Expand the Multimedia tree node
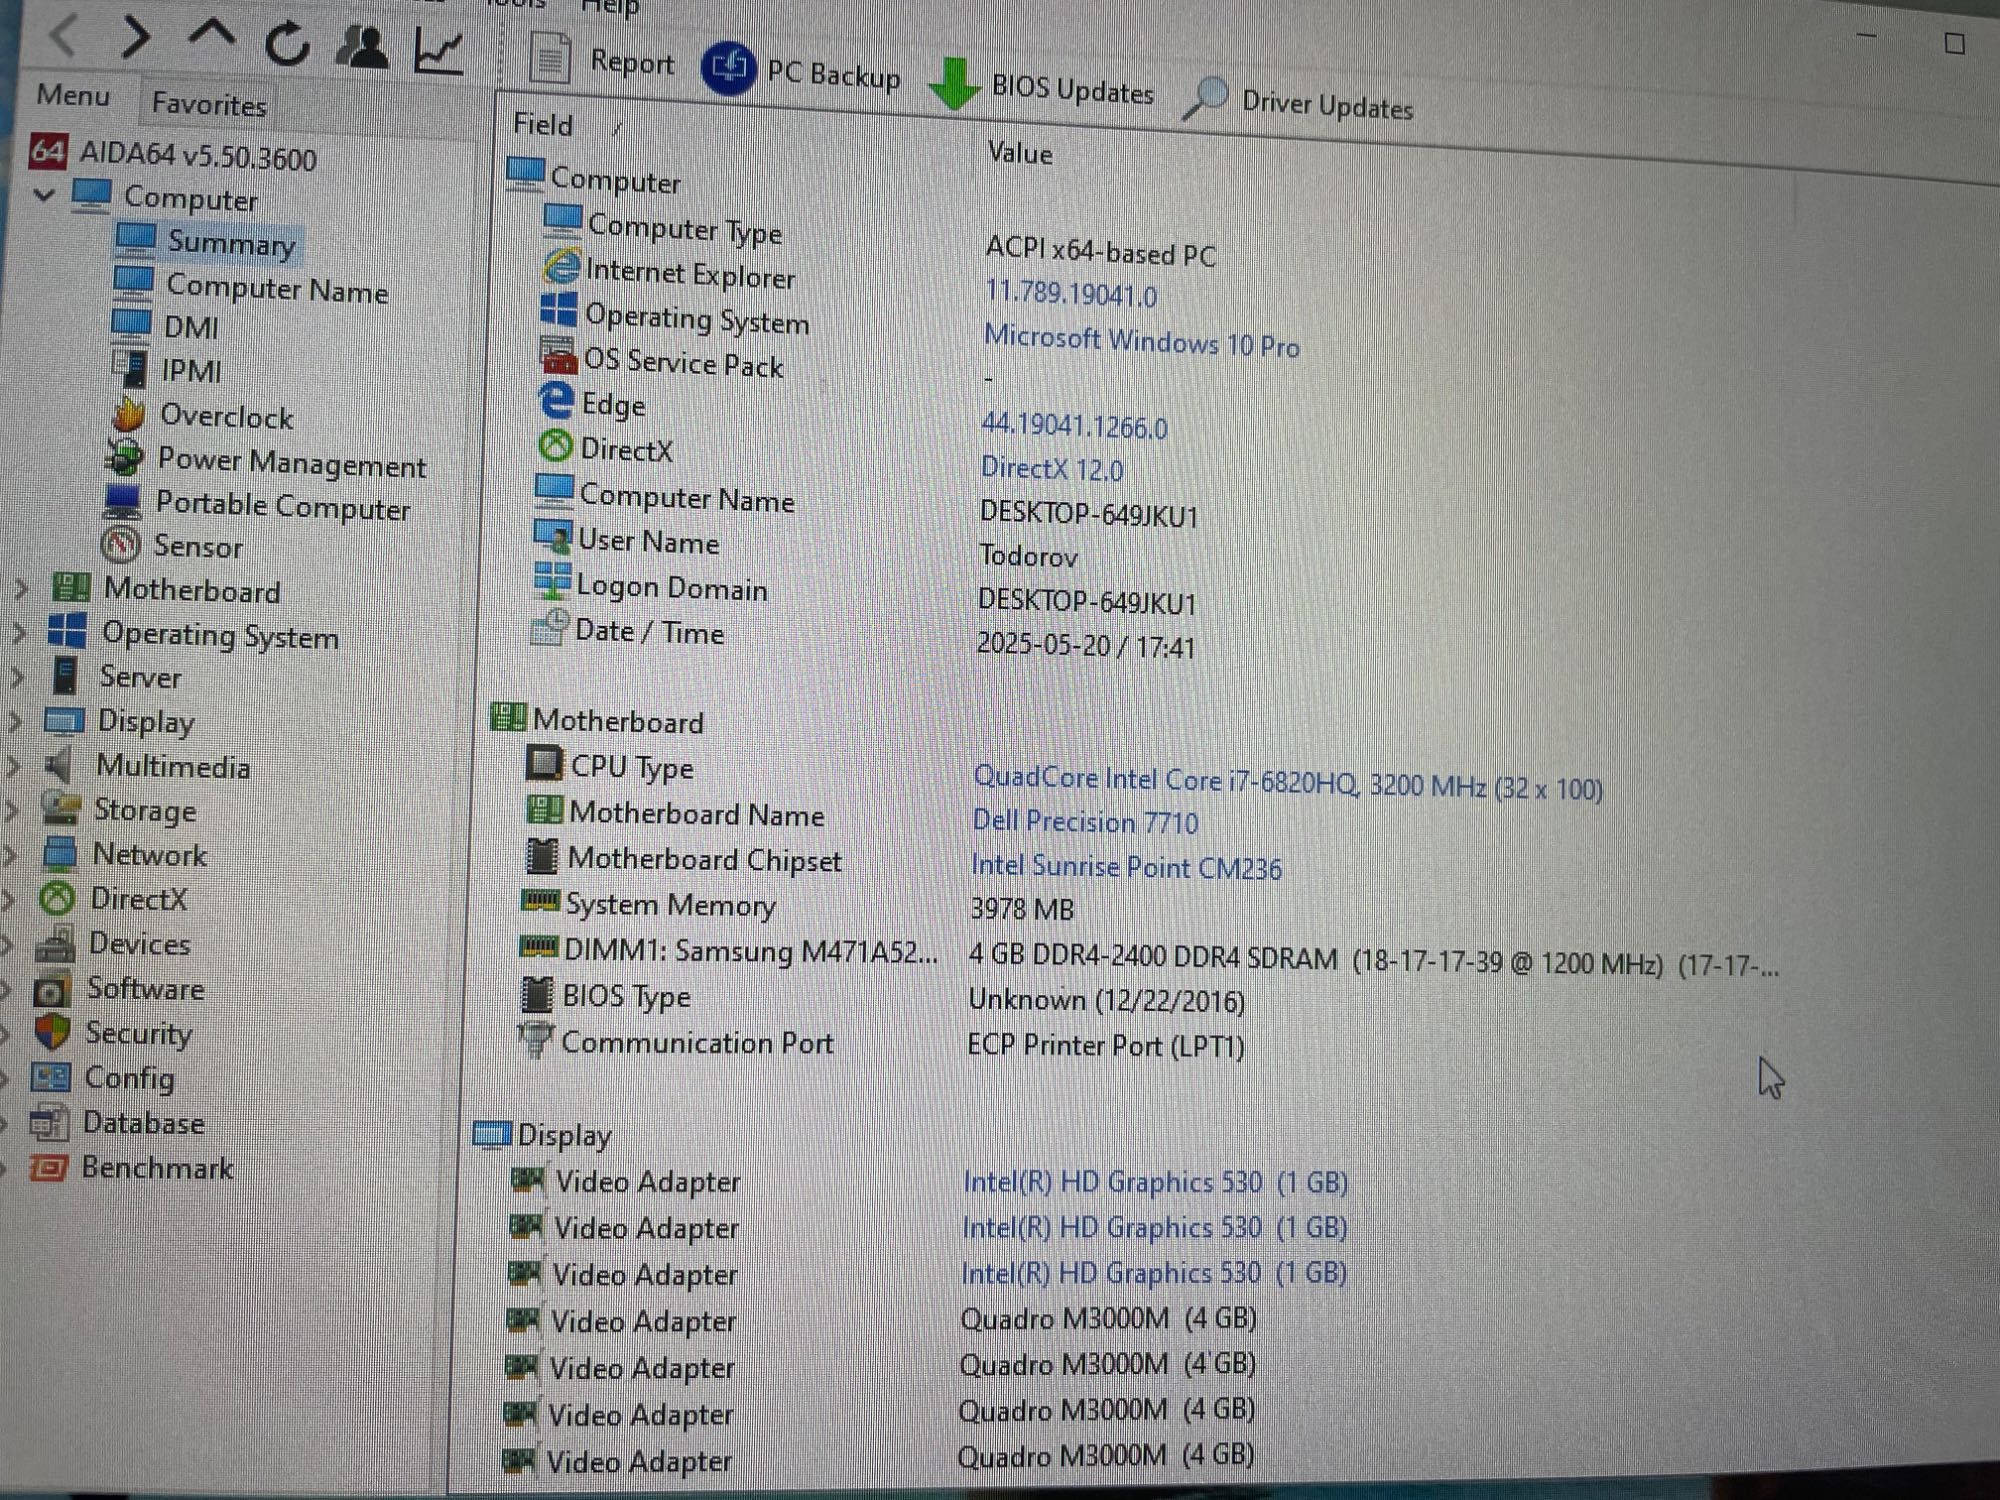The image size is (2000, 1500). (12, 766)
